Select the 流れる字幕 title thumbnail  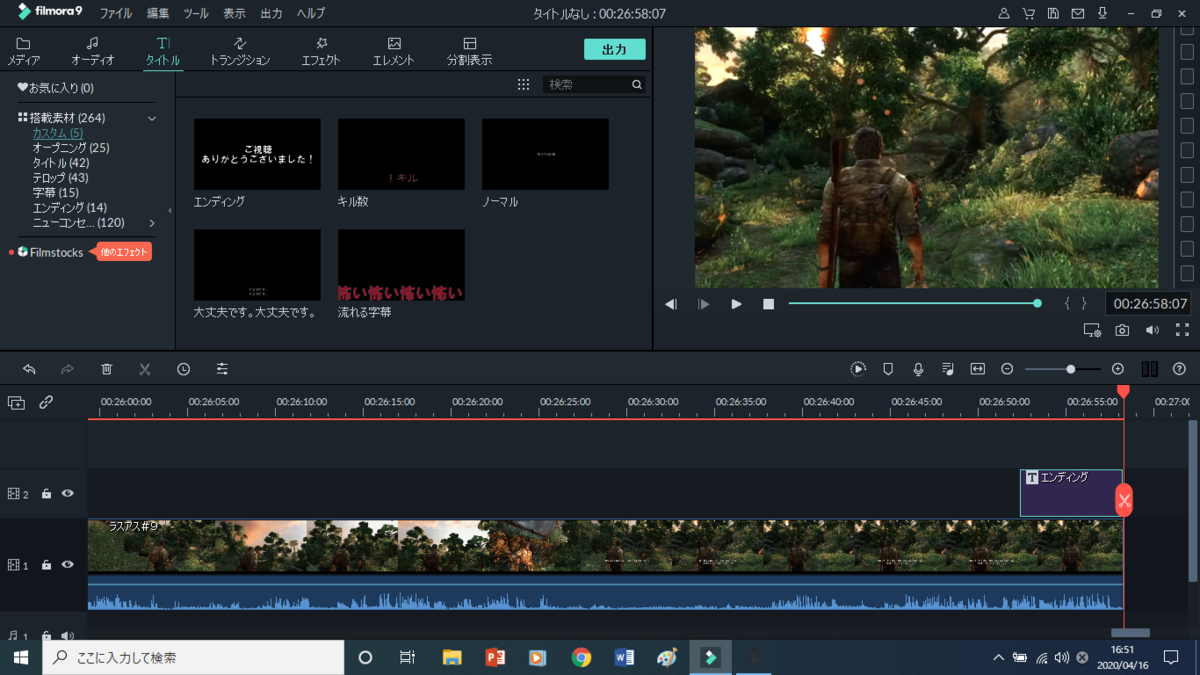coord(401,265)
